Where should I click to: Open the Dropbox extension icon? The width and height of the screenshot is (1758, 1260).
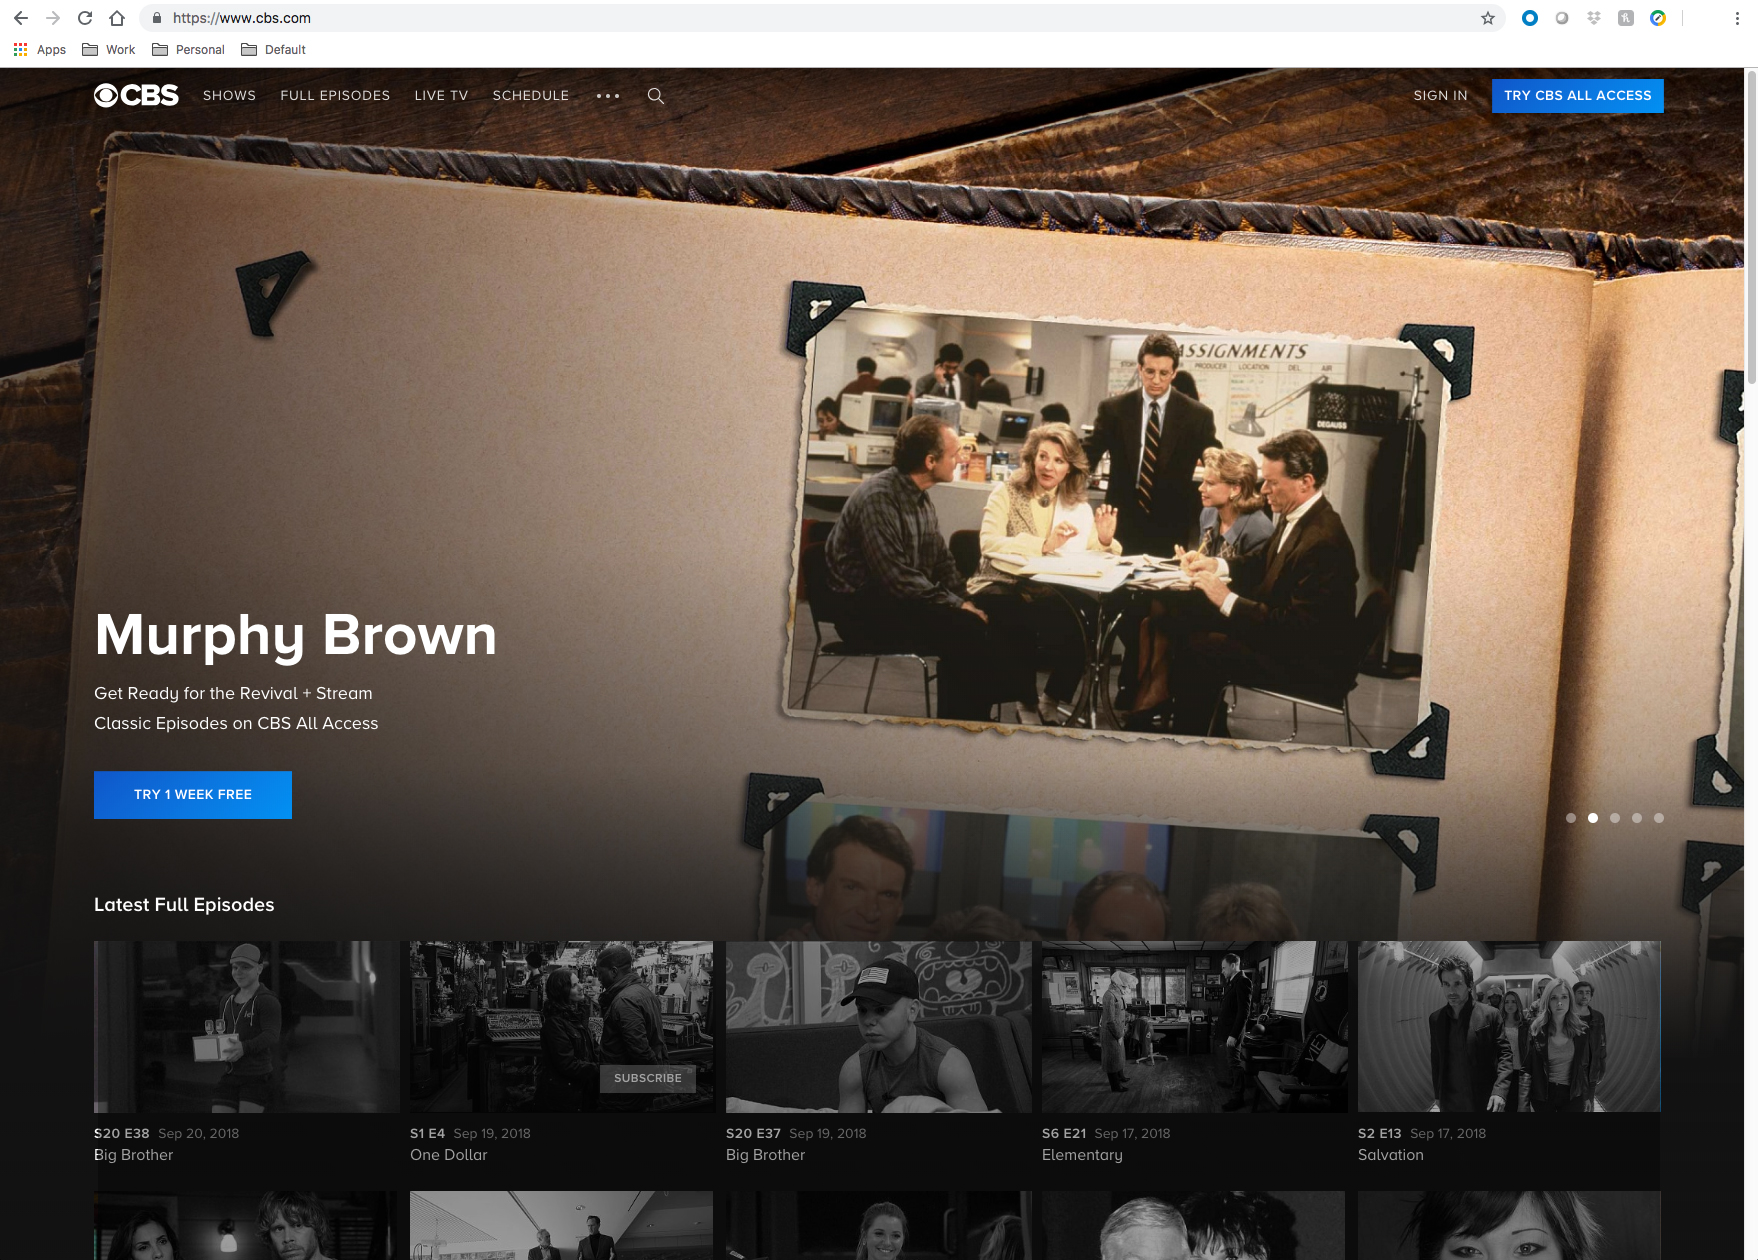click(1594, 18)
